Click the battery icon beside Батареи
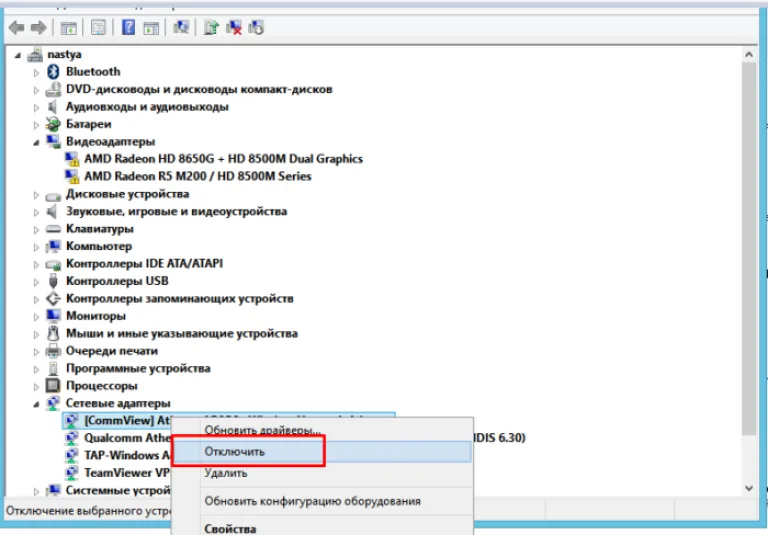This screenshot has width=768, height=535. pos(53,124)
